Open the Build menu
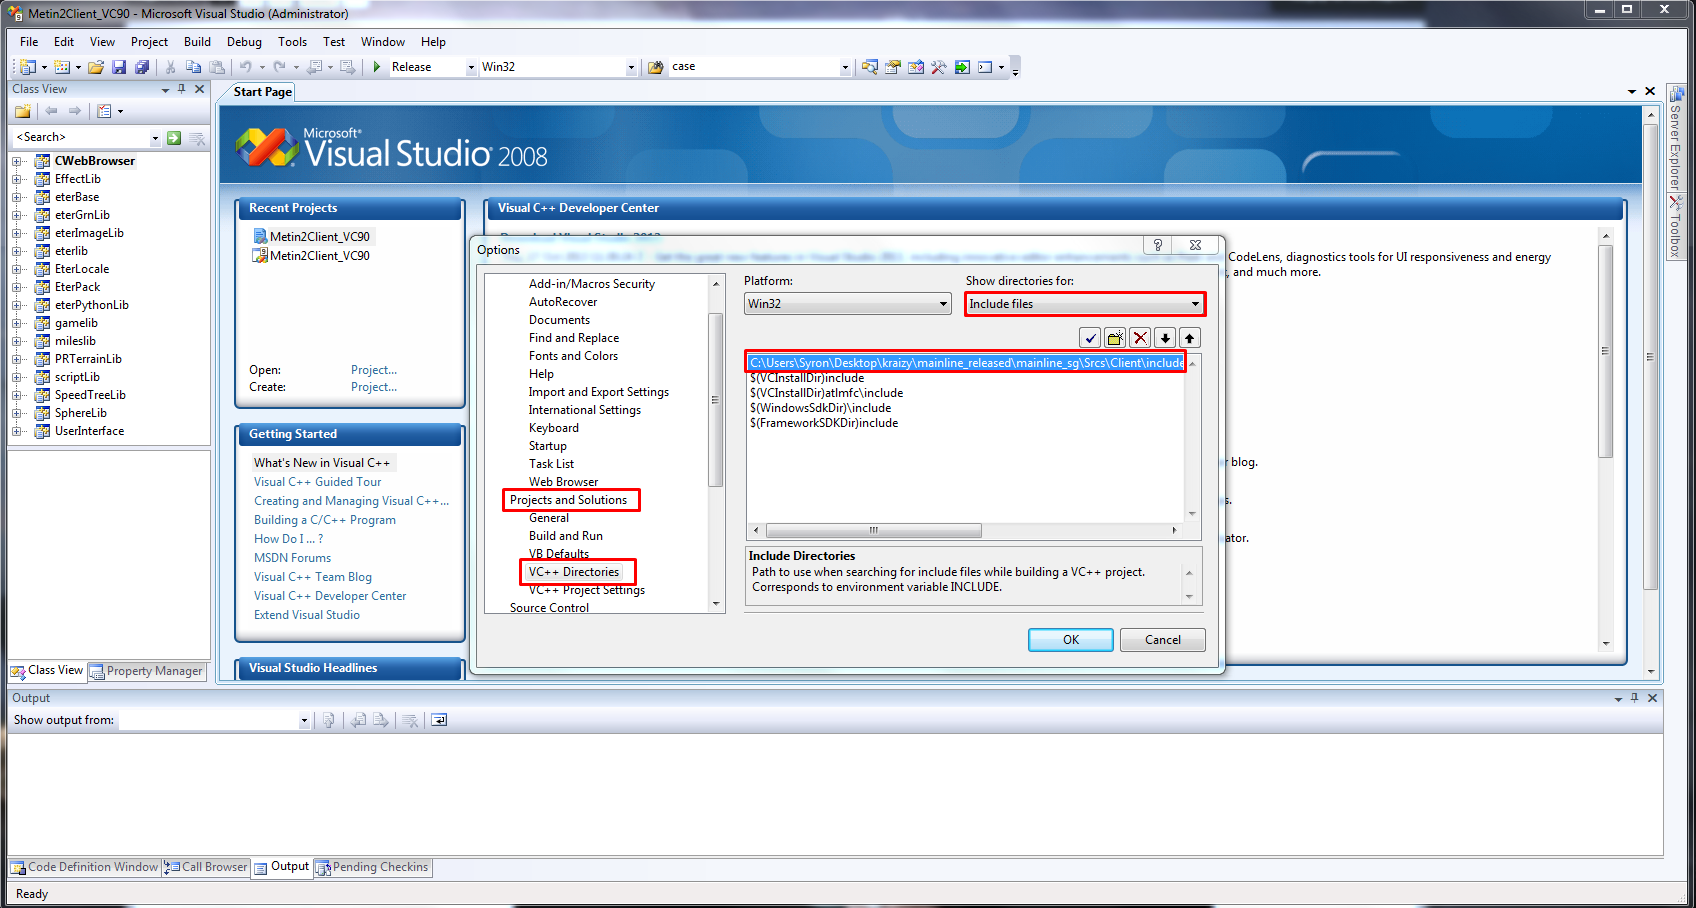 197,42
